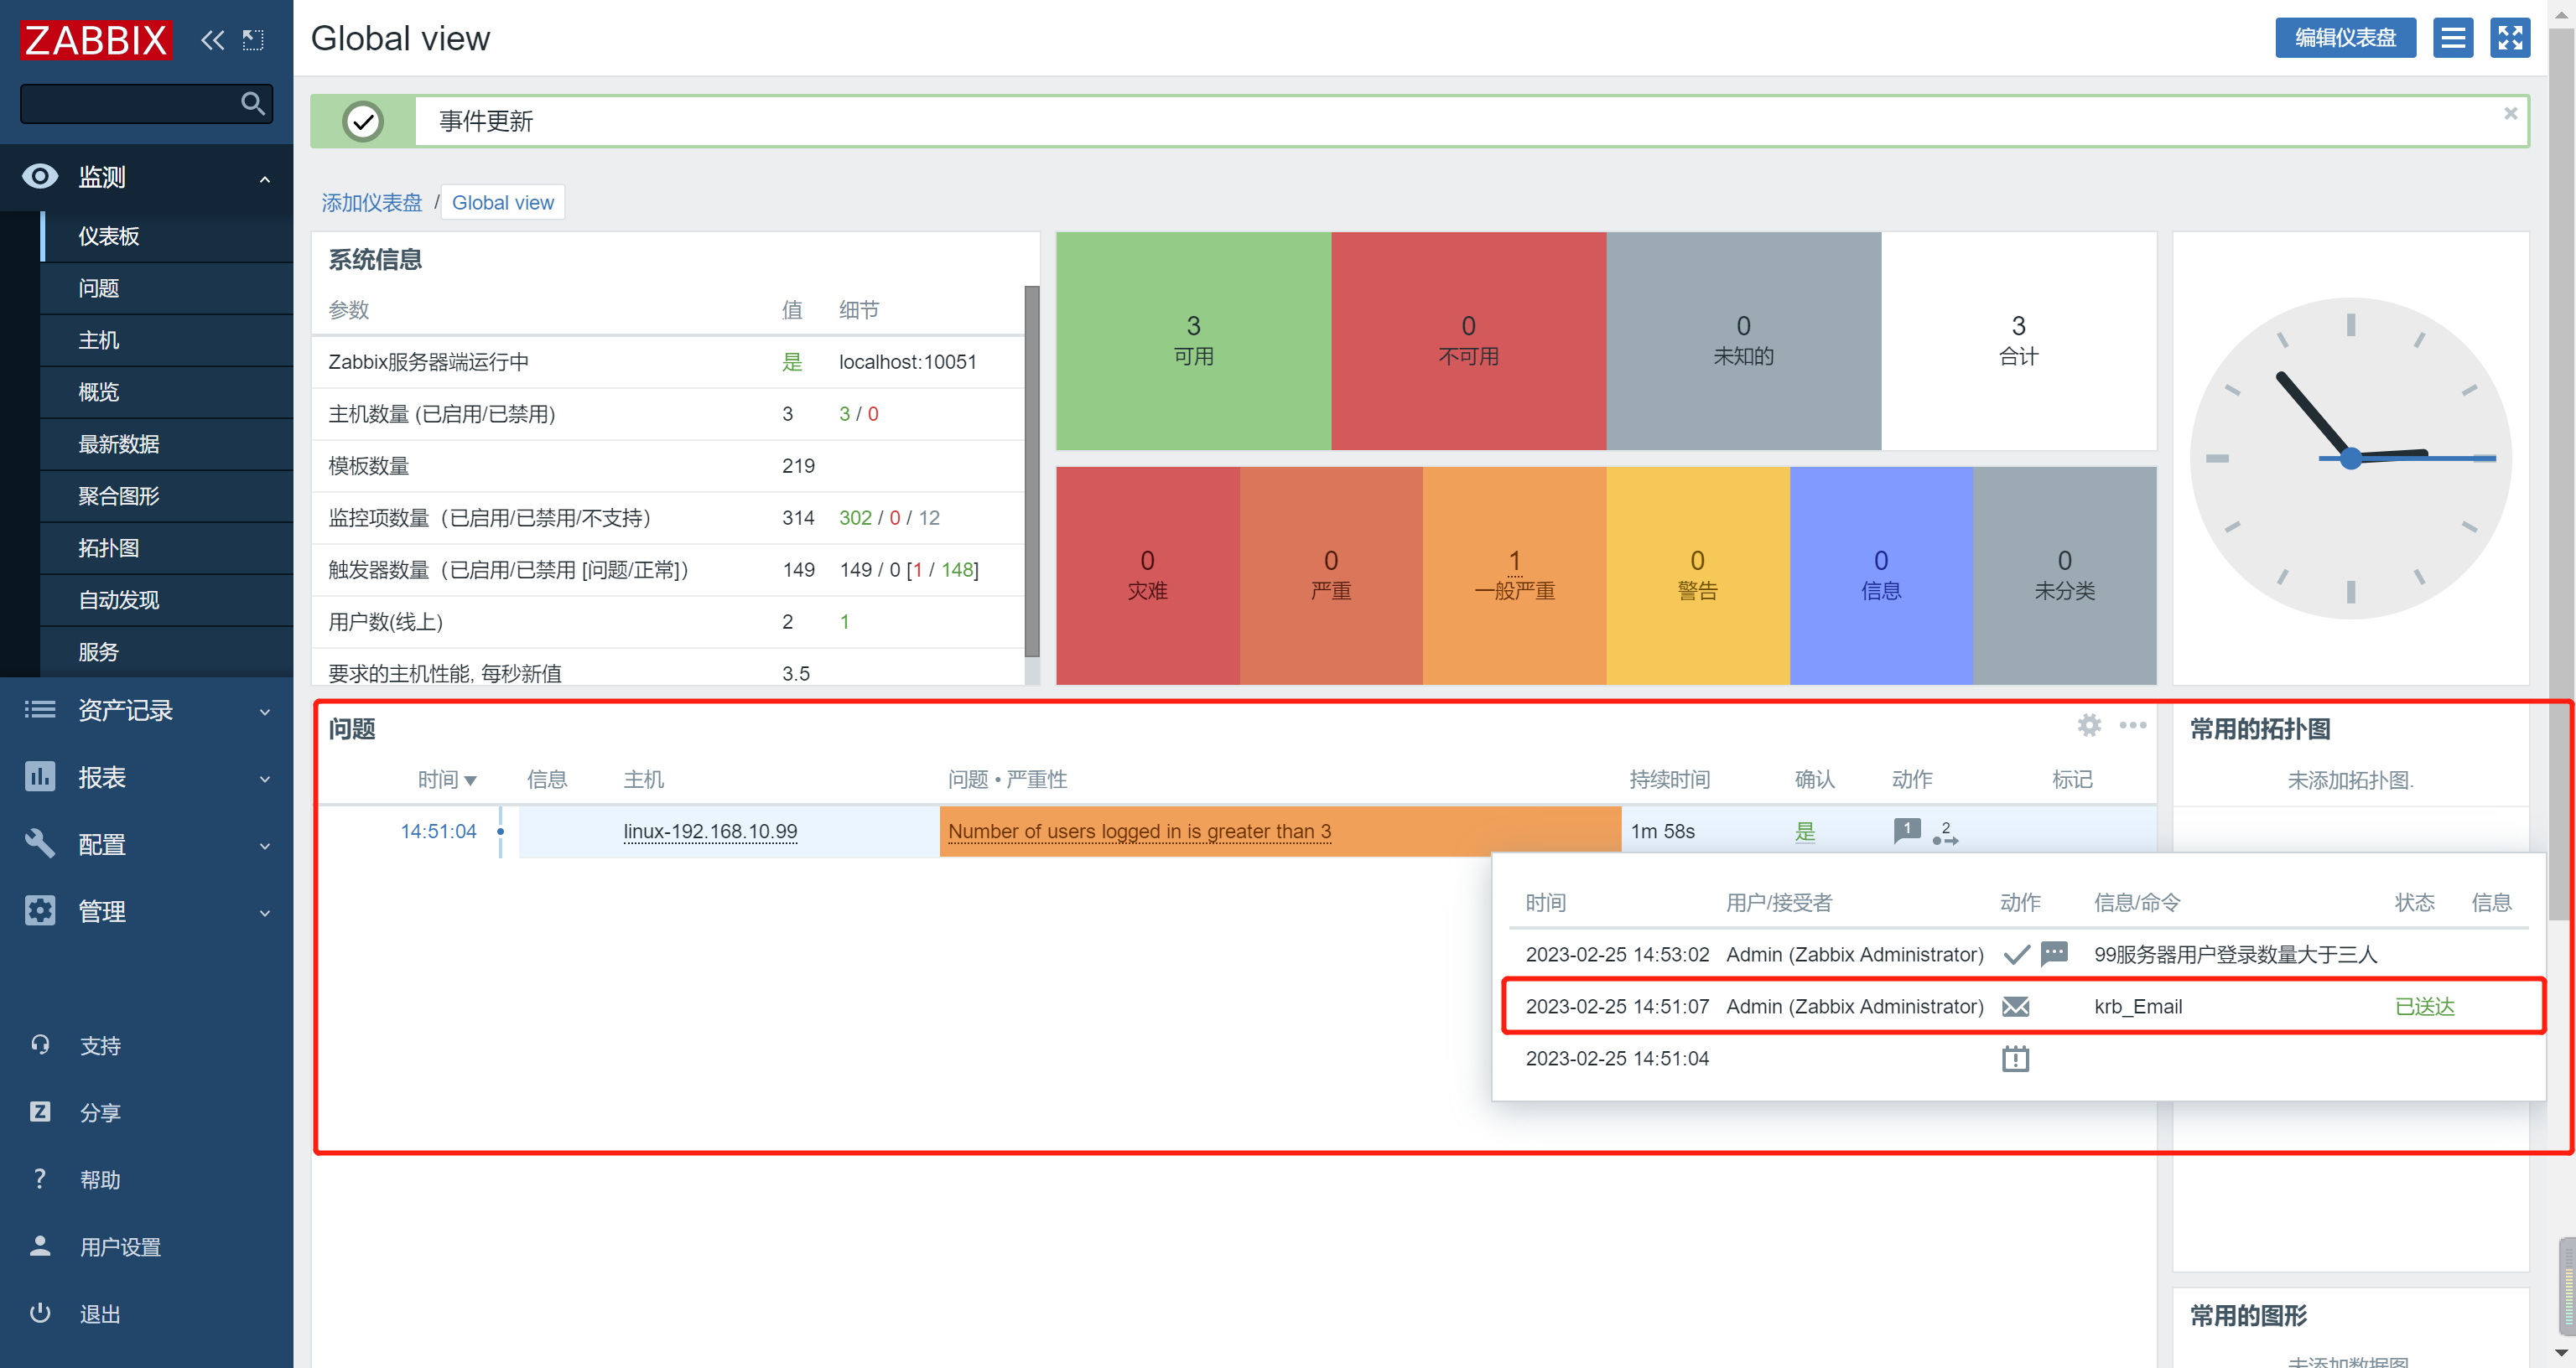Viewport: 2576px width, 1368px height.
Task: Open the 问题 widget three-dot menu
Action: coord(2132,726)
